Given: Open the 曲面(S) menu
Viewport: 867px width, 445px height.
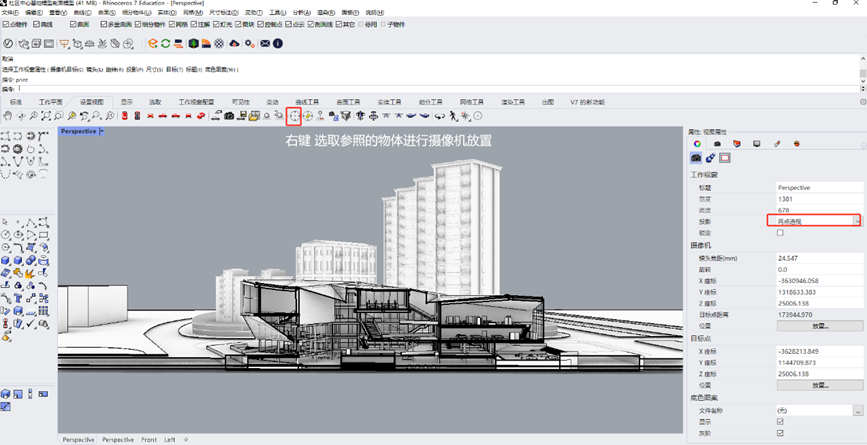Looking at the screenshot, I should click(107, 12).
